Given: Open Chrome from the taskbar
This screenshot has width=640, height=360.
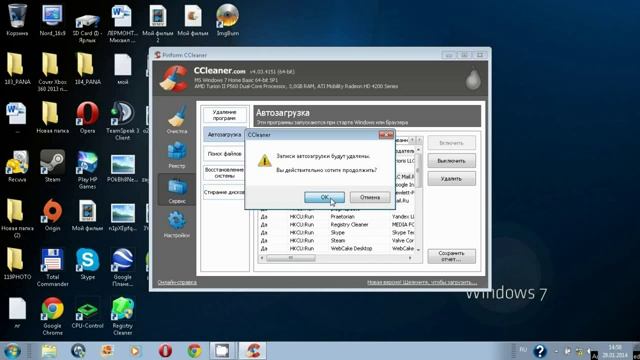Looking at the screenshot, I should pyautogui.click(x=194, y=351).
